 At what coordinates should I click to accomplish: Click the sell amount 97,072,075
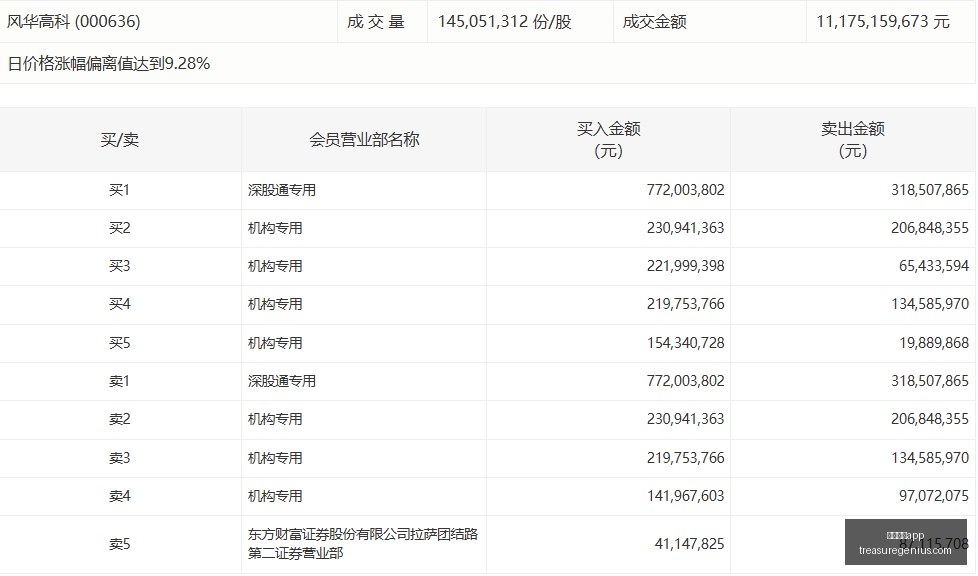[934, 496]
